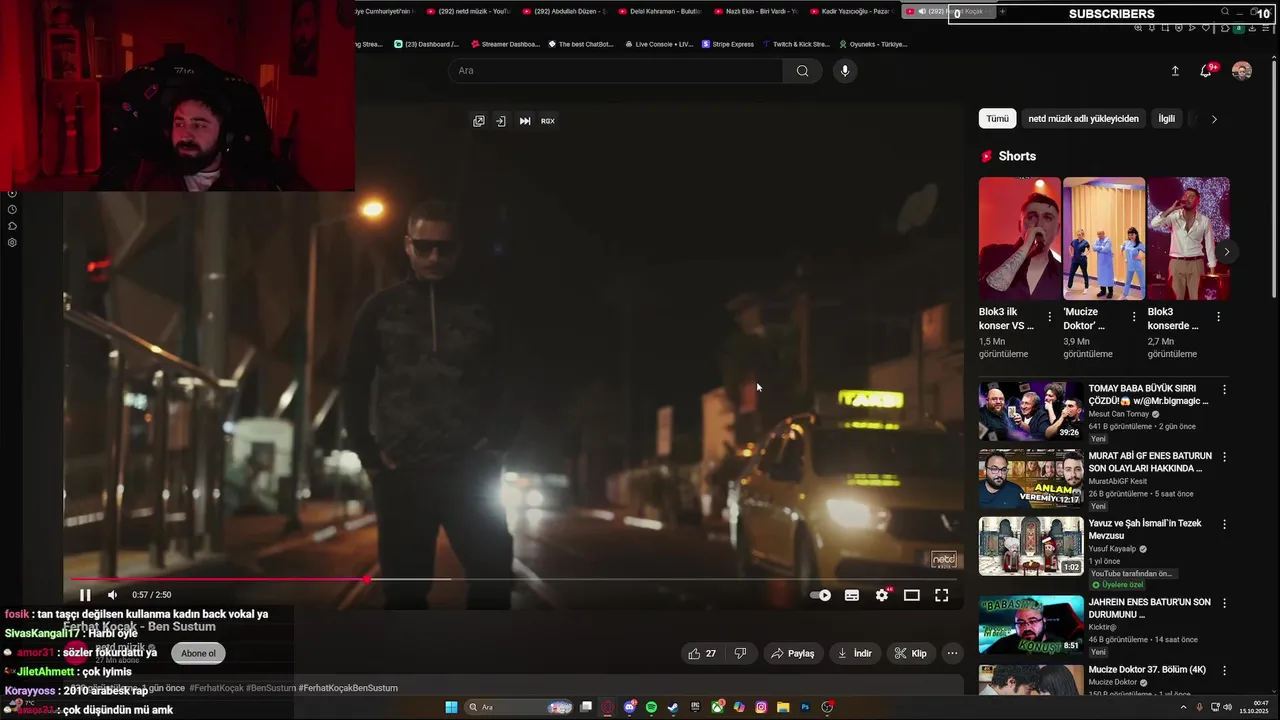Enter fullscreen mode in the player
This screenshot has width=1280, height=720.
[942, 595]
